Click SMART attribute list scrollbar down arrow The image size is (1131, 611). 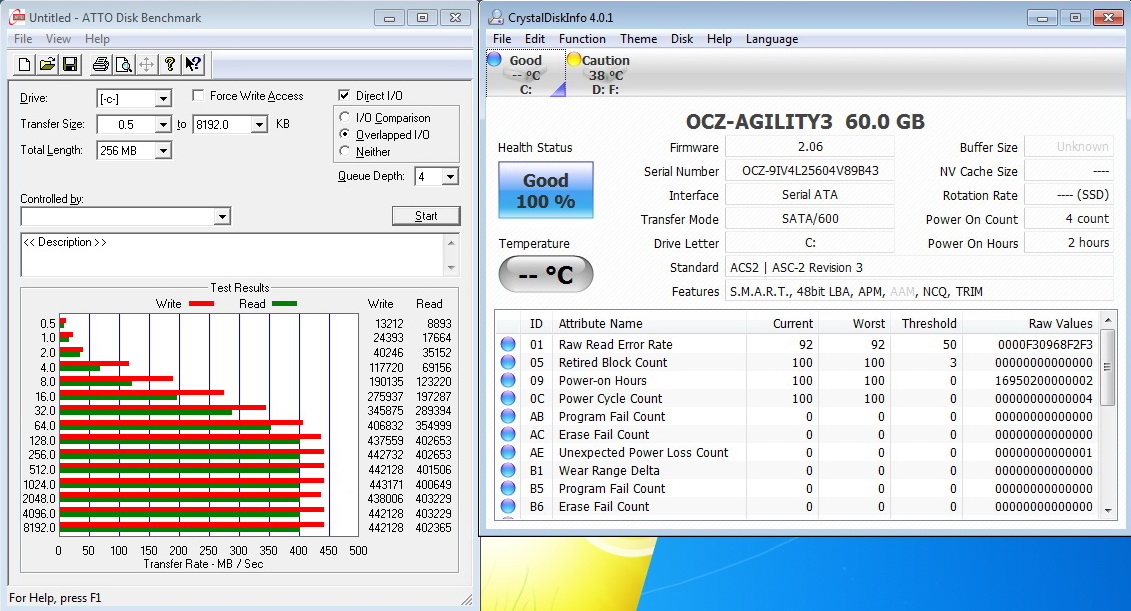coord(1108,510)
